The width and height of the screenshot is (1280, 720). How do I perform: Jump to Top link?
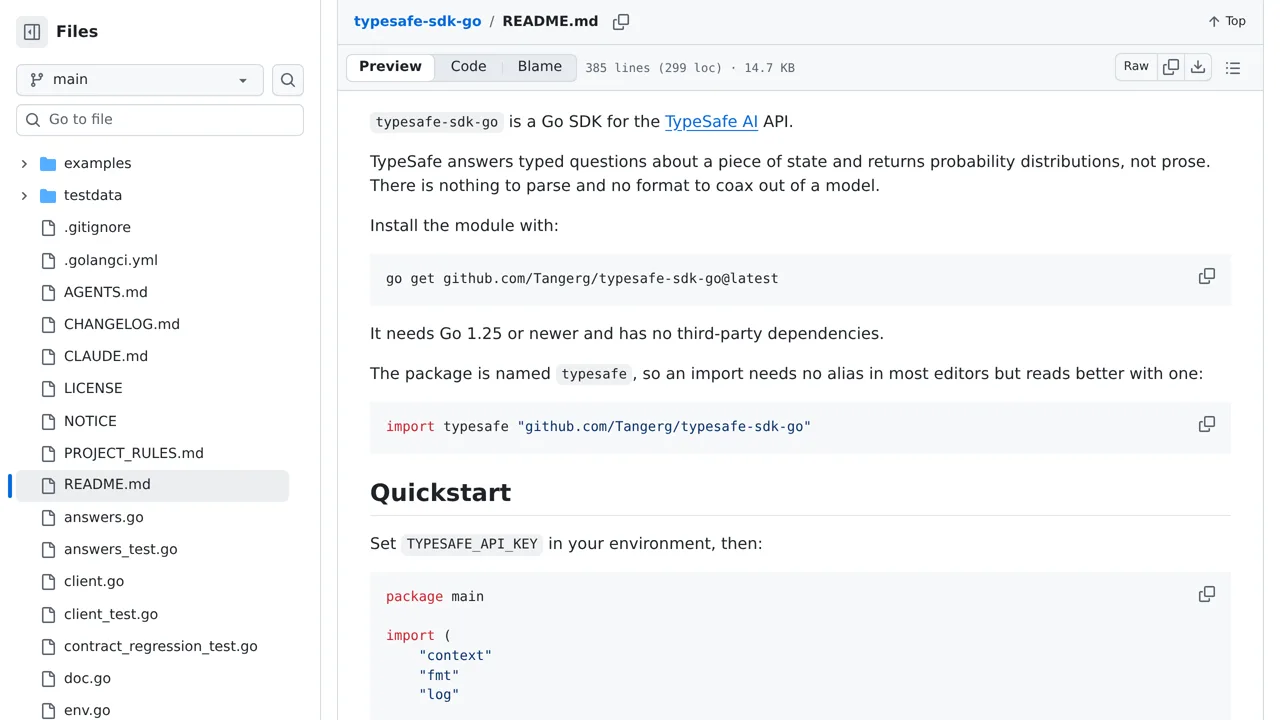click(1227, 21)
